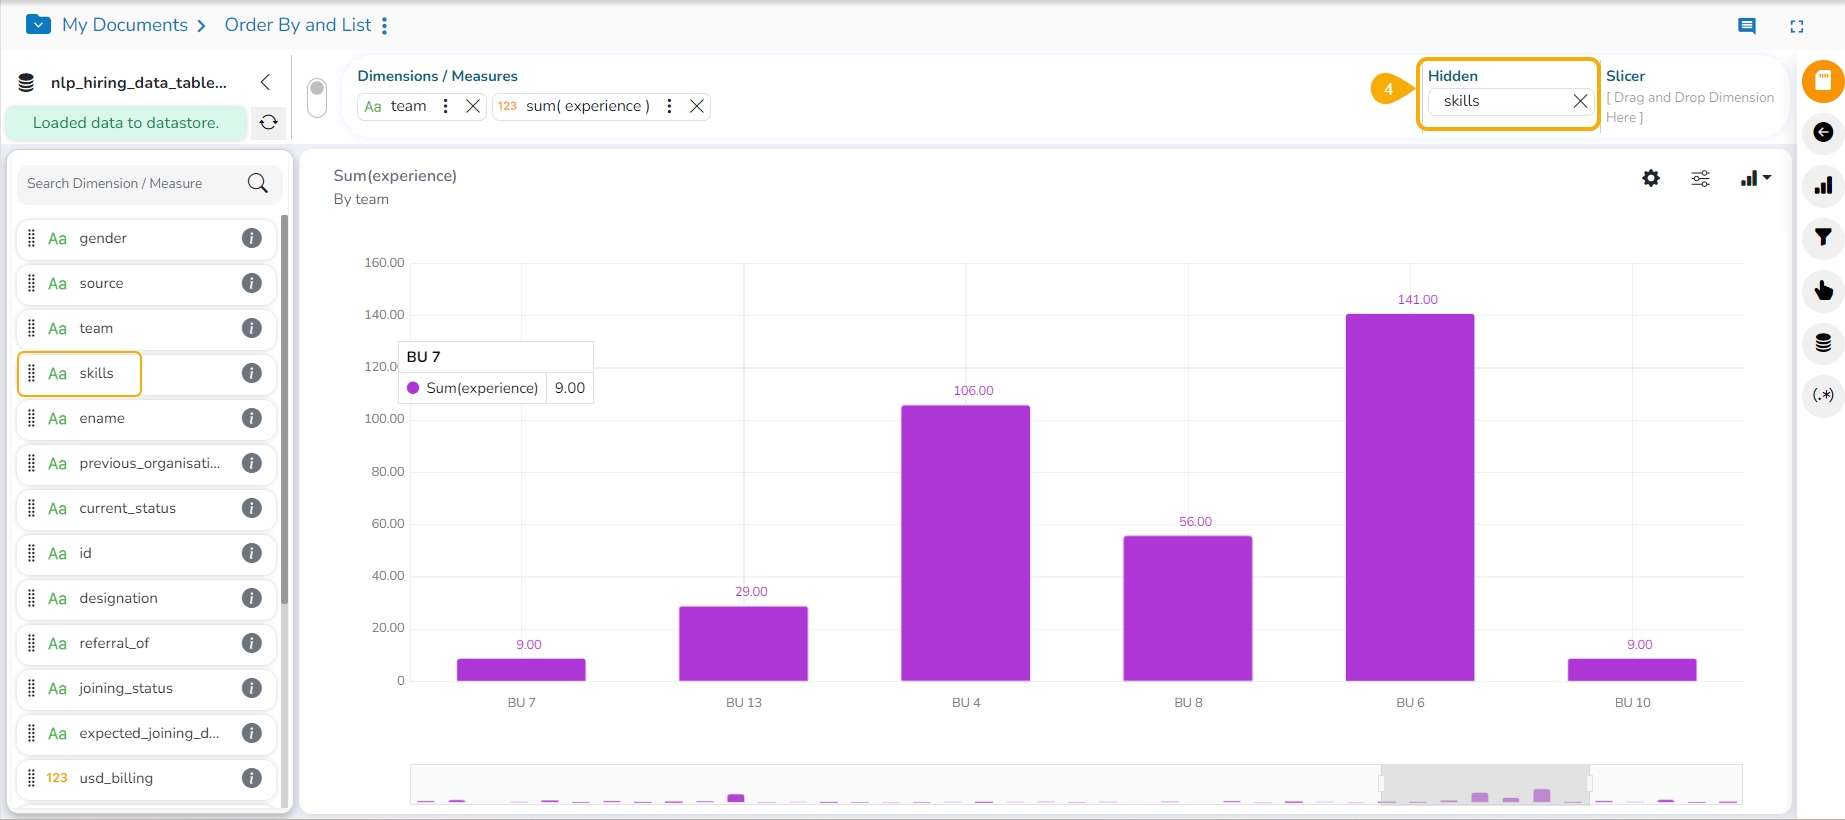Remove skills from Hidden field
This screenshot has height=820, width=1845.
coord(1580,101)
